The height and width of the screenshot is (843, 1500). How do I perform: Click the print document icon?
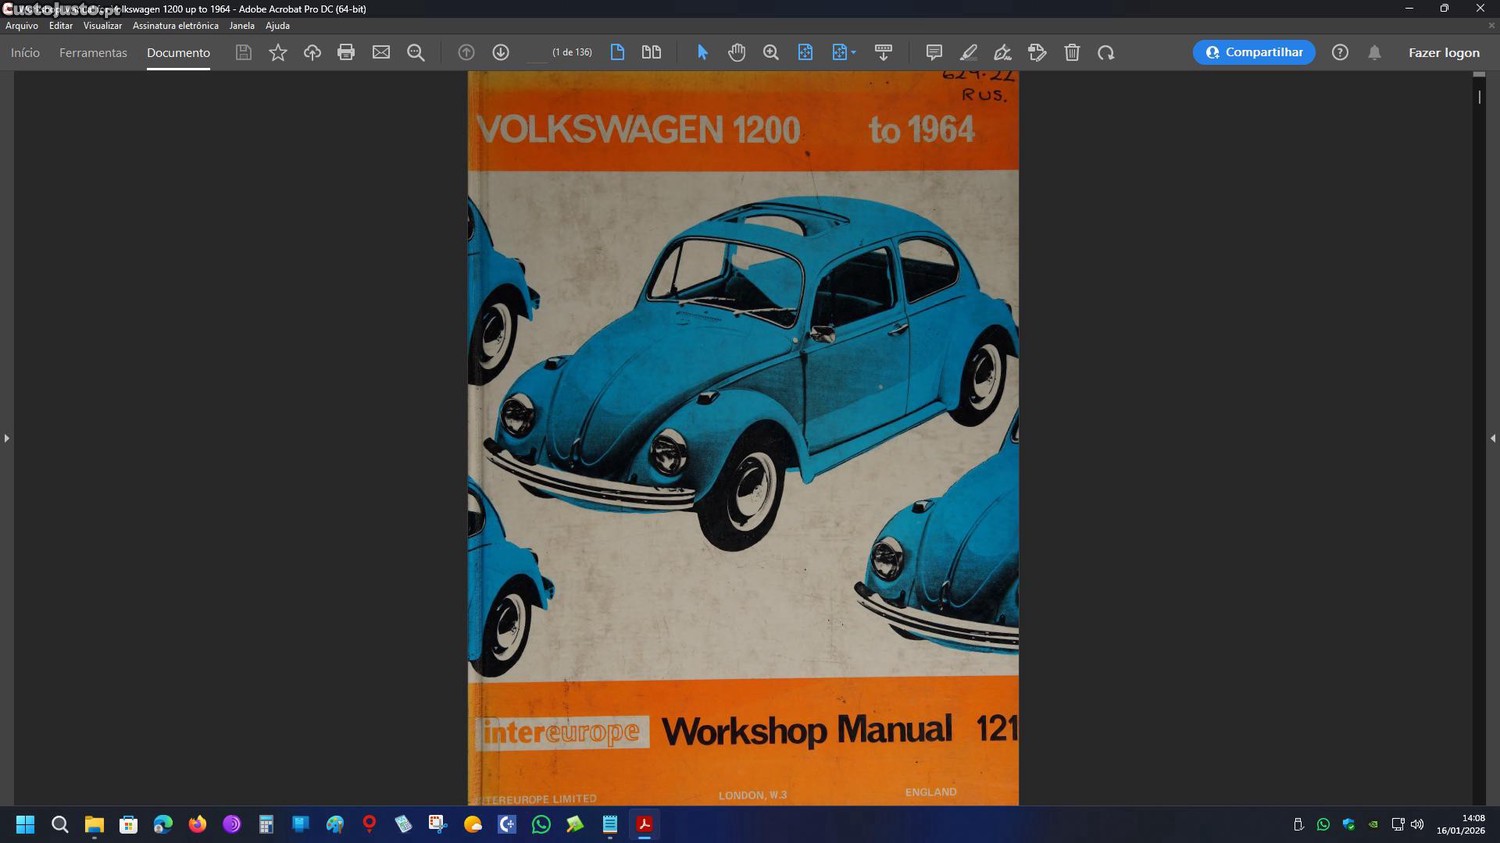346,52
